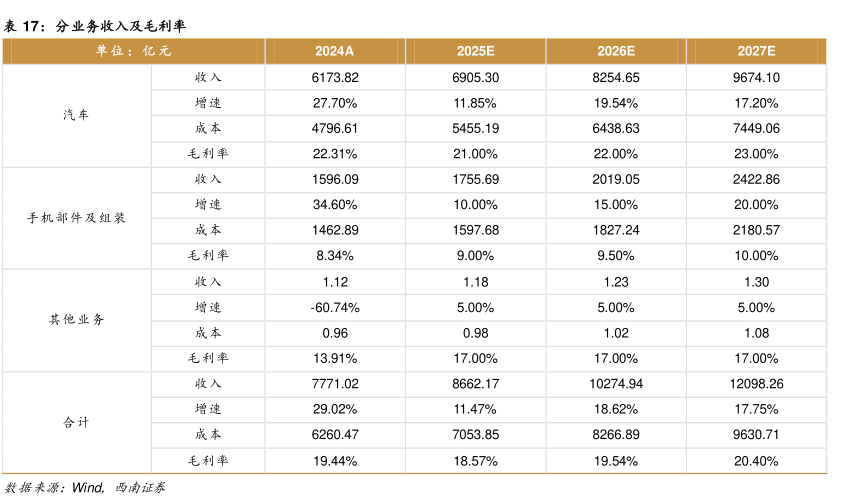Click the 20.40% gross margin cell
Viewport: 844px width, 498px height.
(x=757, y=461)
